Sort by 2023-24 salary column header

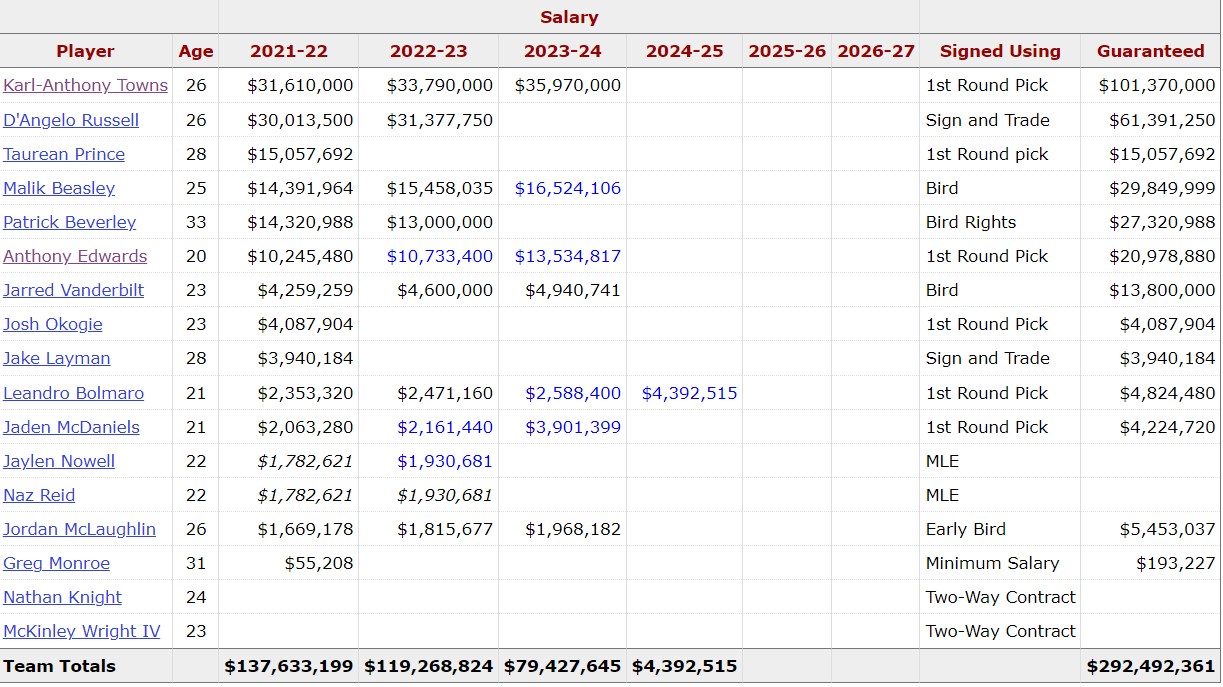click(563, 51)
